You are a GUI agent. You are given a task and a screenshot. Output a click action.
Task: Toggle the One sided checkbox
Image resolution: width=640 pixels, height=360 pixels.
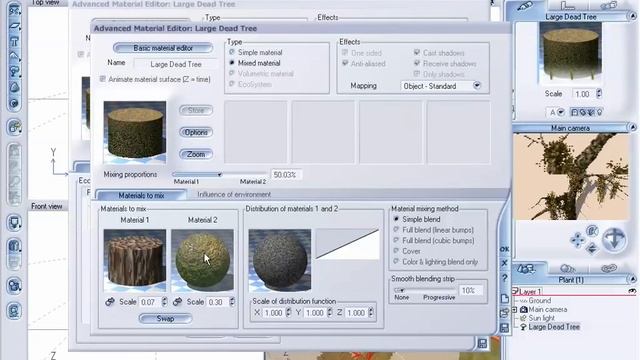click(x=345, y=53)
